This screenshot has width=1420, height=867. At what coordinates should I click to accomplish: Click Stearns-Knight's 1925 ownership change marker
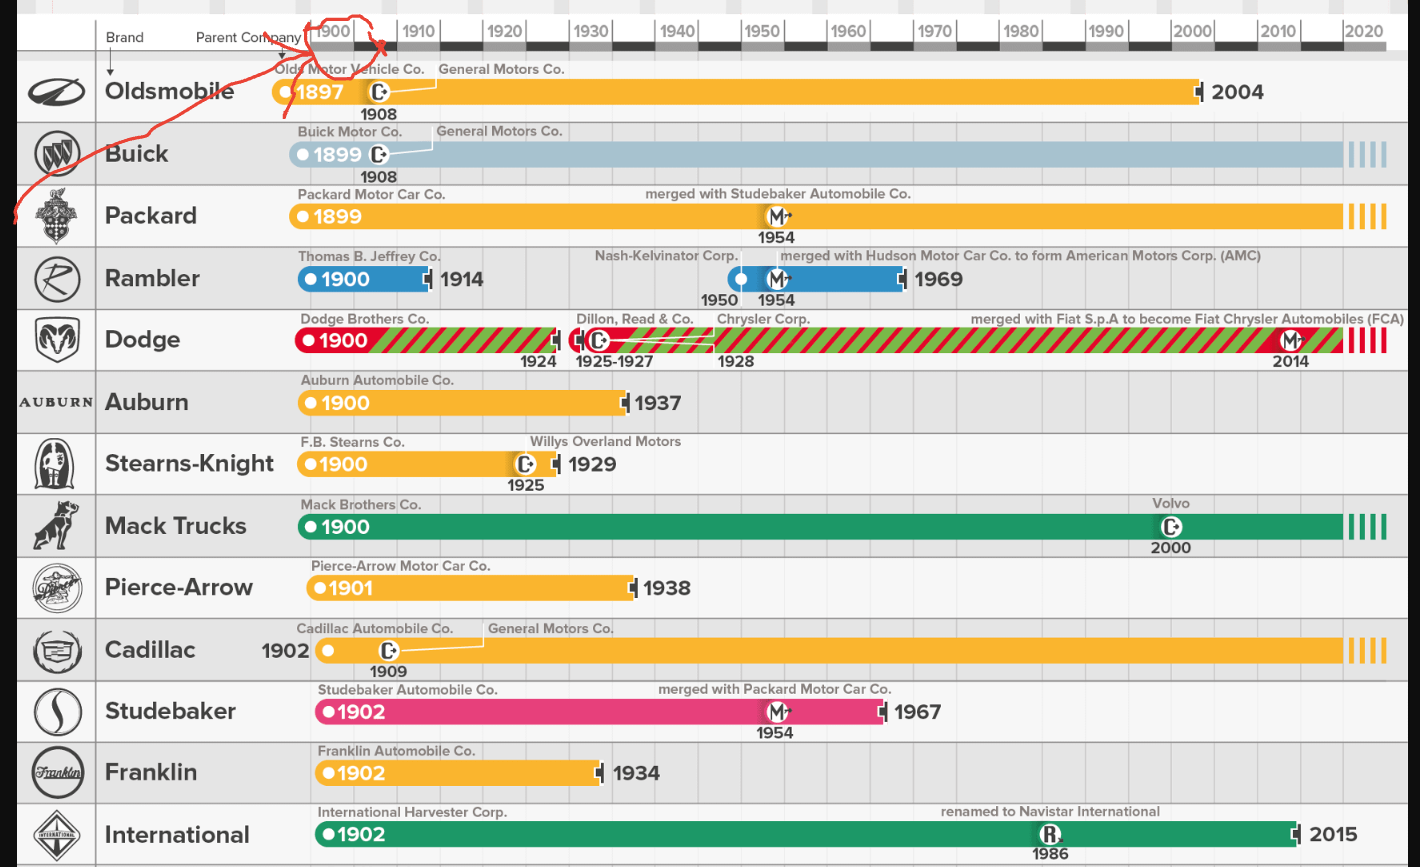click(x=526, y=465)
